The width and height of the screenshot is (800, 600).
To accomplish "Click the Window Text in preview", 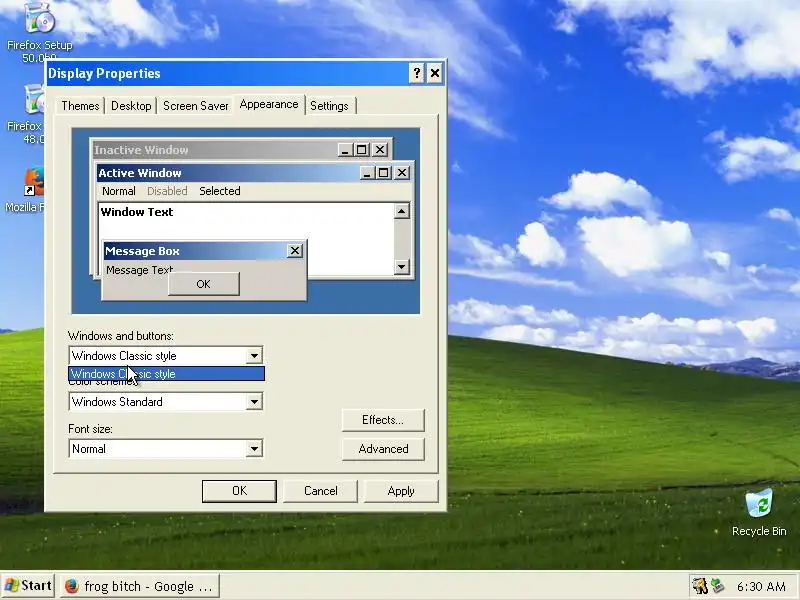I will pos(137,212).
